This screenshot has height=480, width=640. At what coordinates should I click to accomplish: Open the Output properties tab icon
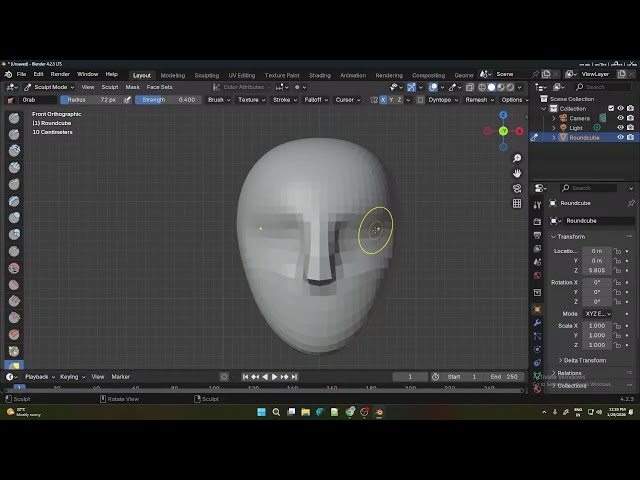(537, 235)
